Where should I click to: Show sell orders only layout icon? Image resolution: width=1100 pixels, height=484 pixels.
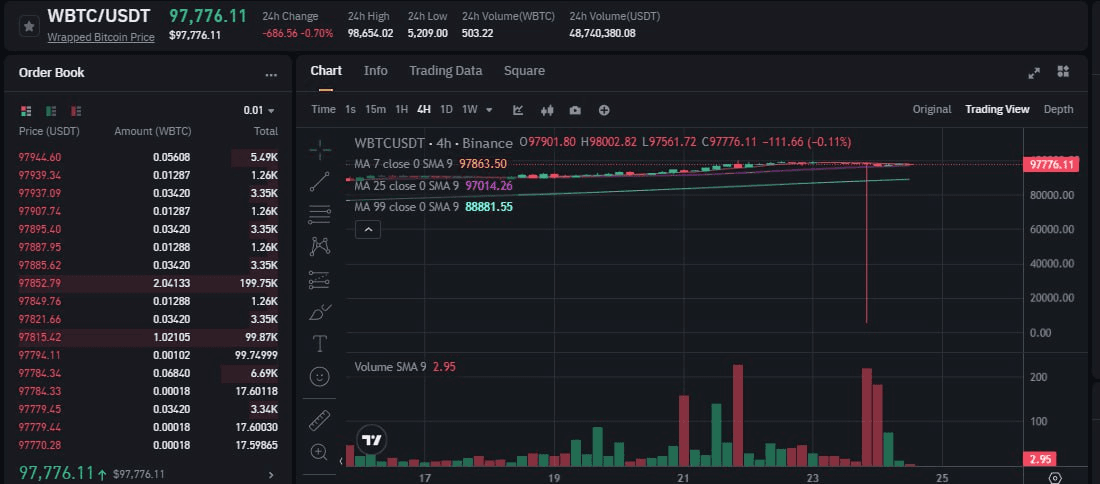point(76,111)
